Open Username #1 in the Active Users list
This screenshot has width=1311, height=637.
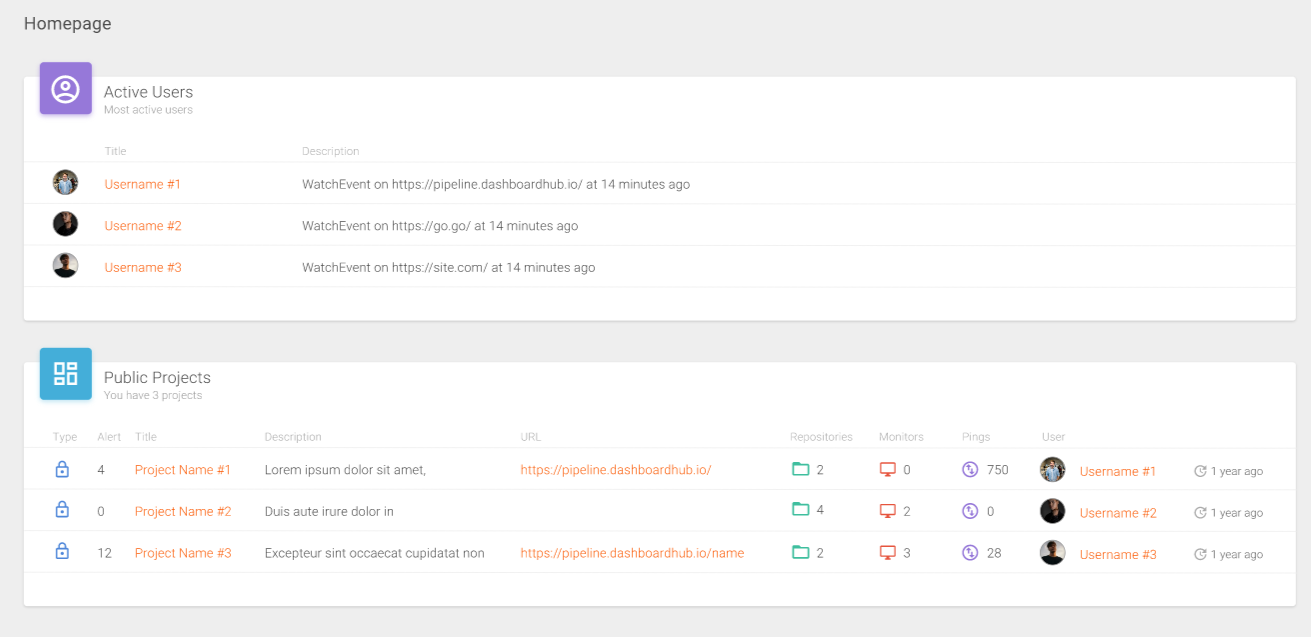tap(142, 184)
